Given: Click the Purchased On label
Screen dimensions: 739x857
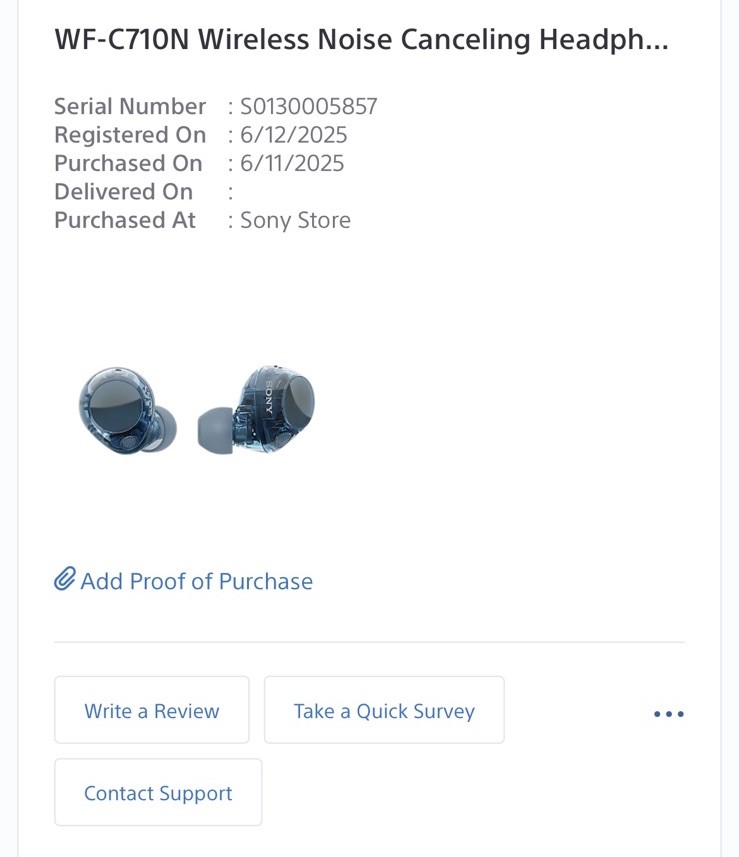Looking at the screenshot, I should [x=128, y=163].
